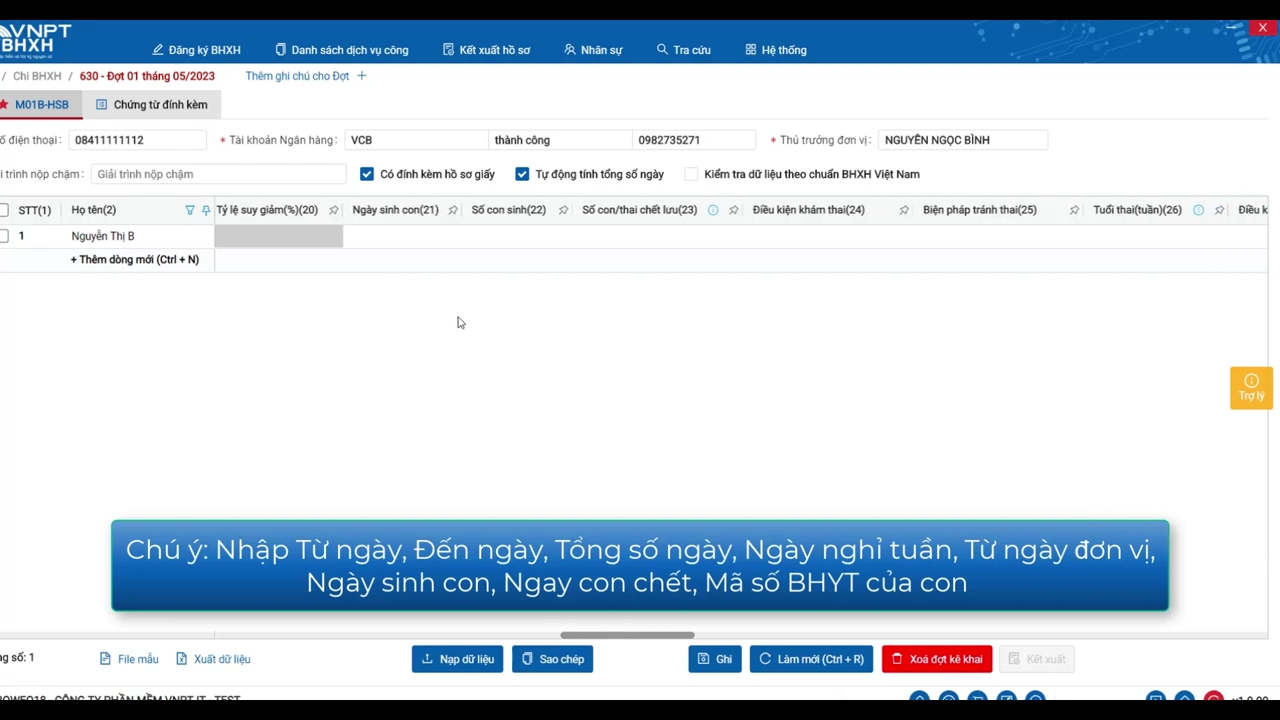Pin the Tuổi thai(tuần)(26) column
The width and height of the screenshot is (1280, 720).
(1219, 210)
